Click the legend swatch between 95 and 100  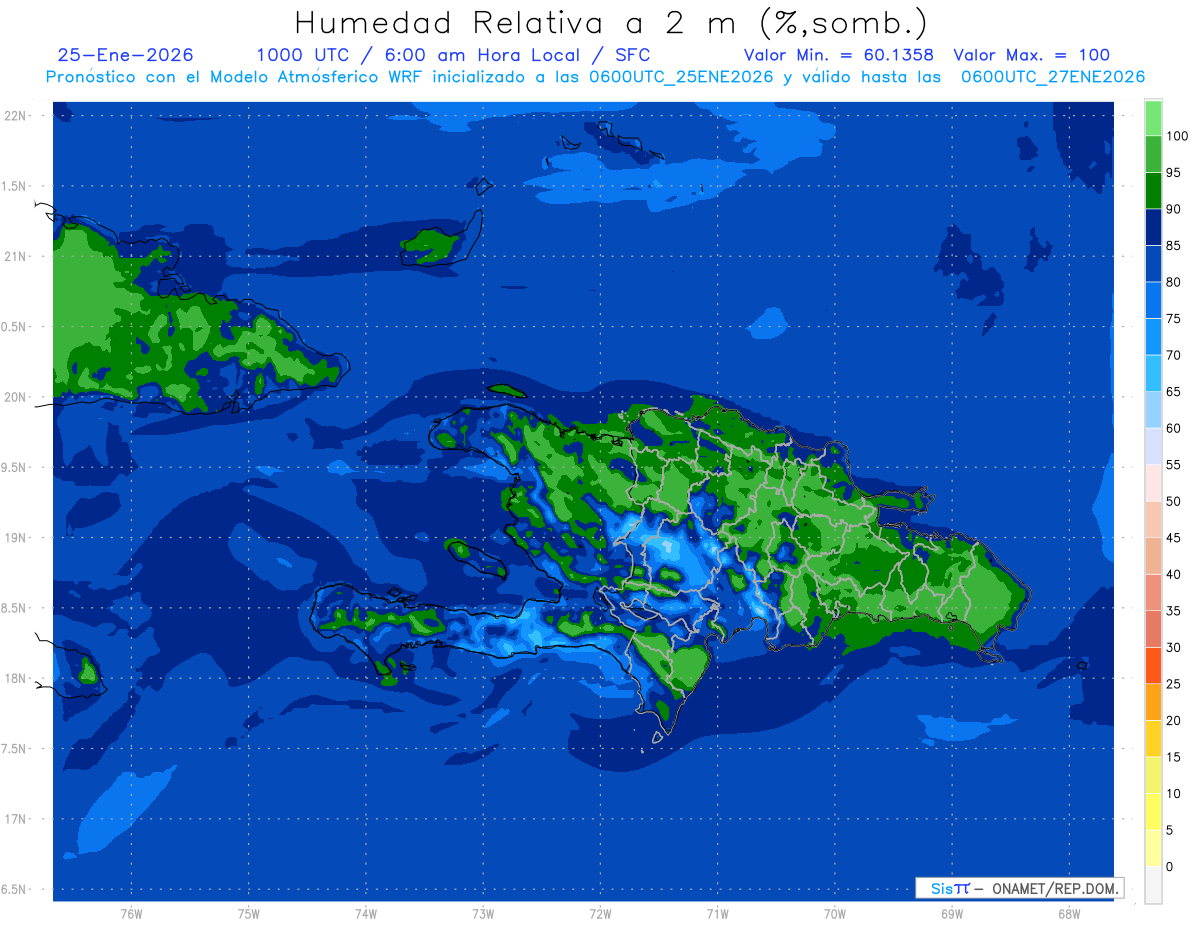coord(1153,154)
